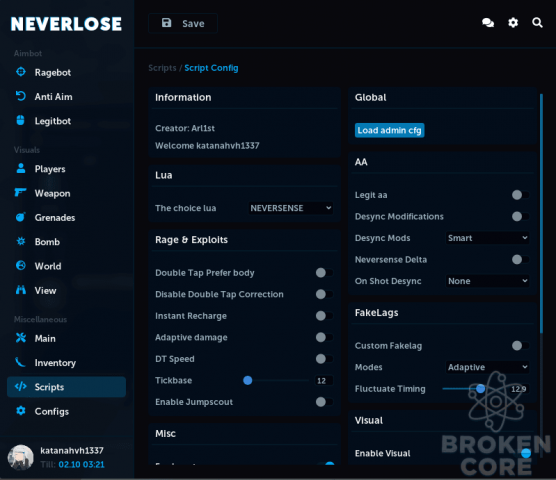Turn on Instant Recharge
Screen dimensions: 556x480
324,316
